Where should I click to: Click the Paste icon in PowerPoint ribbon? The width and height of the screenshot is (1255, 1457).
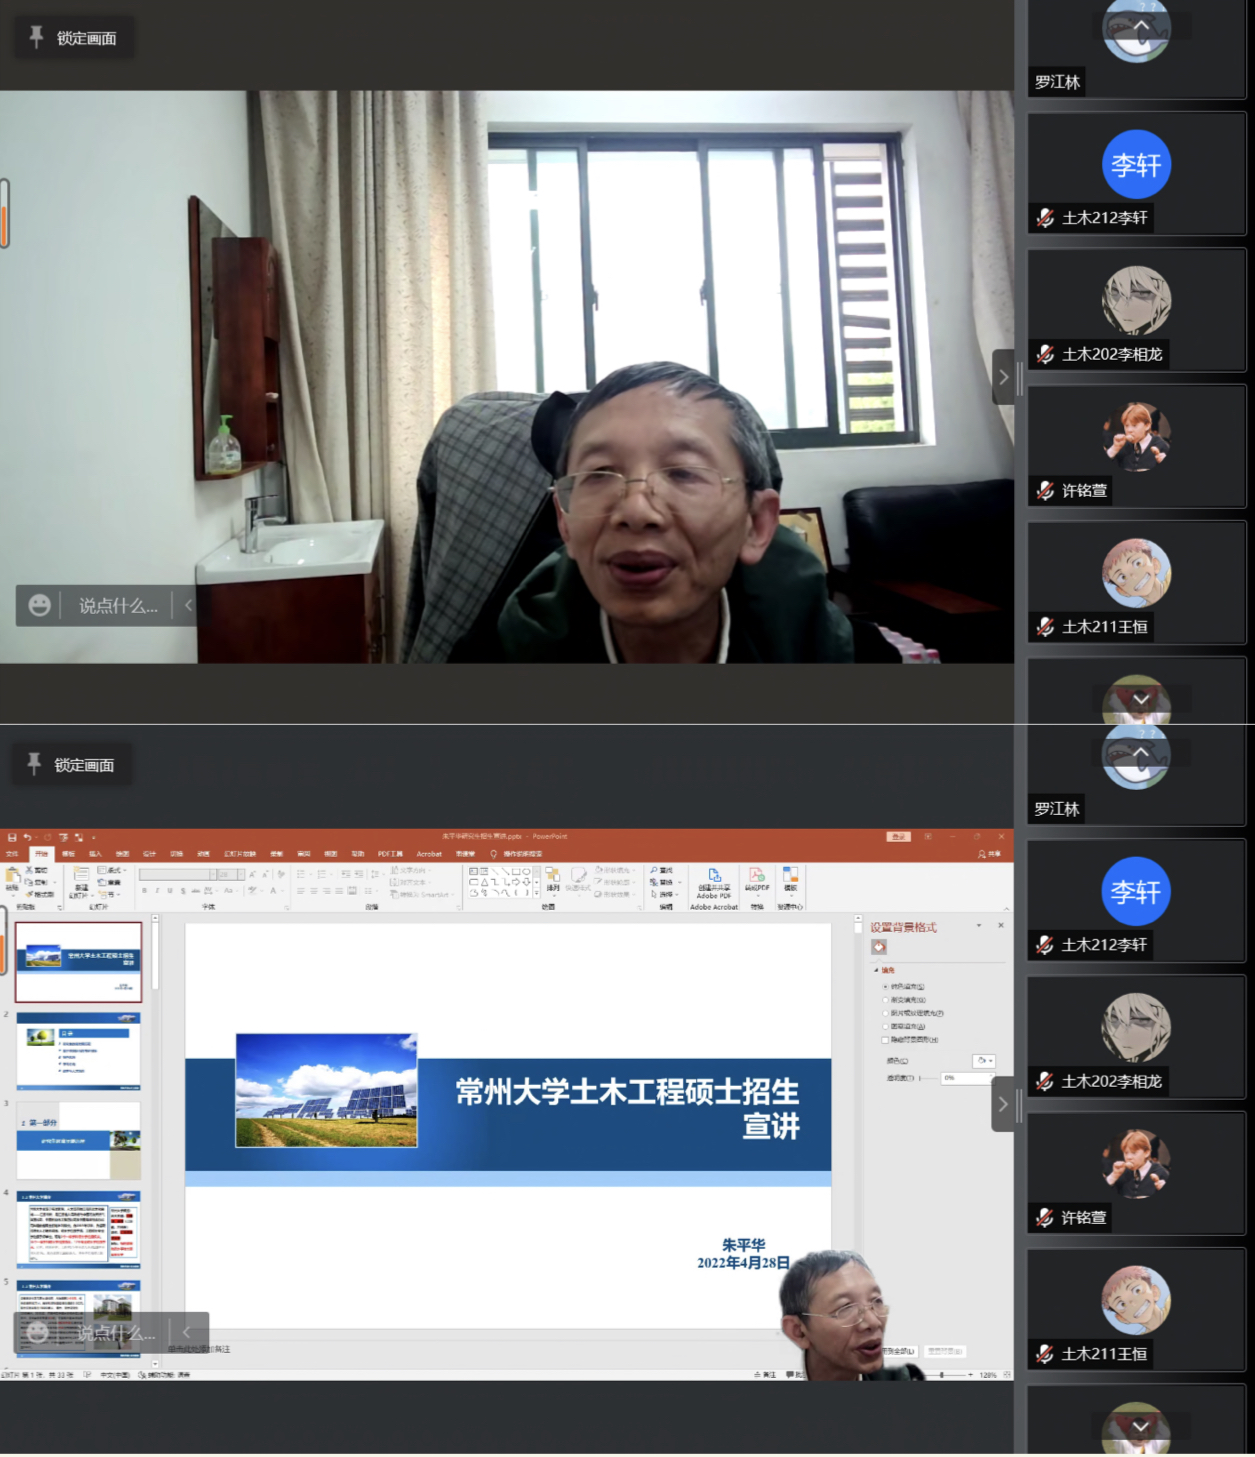click(13, 879)
